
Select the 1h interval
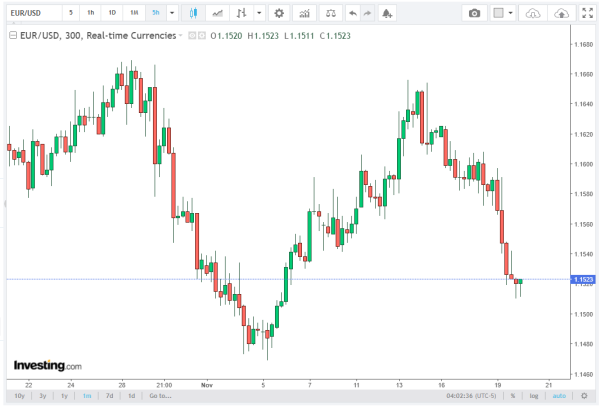(x=91, y=13)
